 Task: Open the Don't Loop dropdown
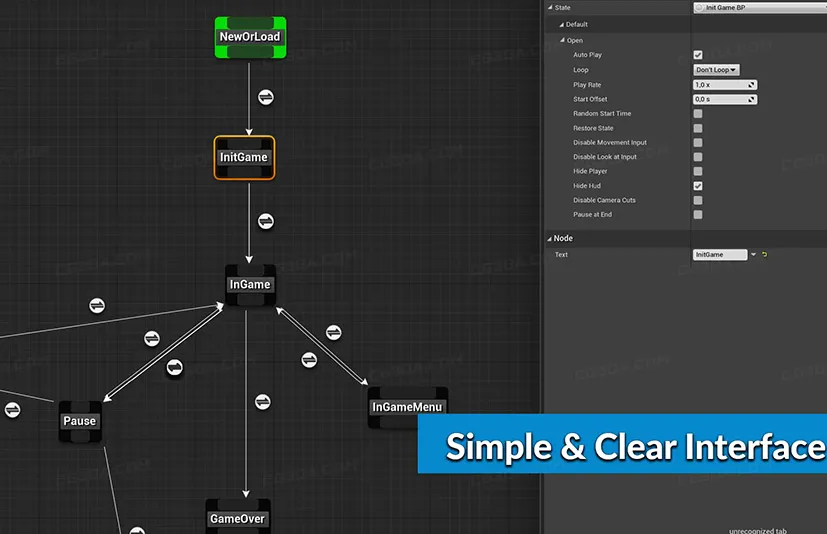click(x=716, y=70)
